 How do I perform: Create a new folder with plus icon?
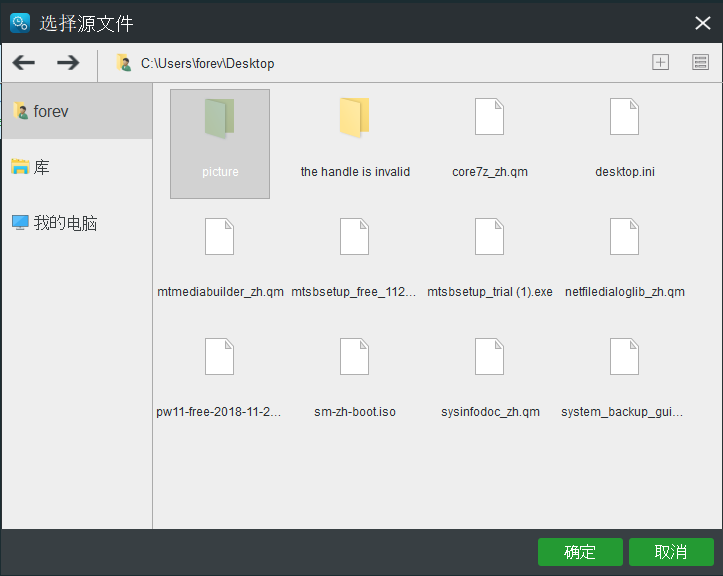point(660,62)
